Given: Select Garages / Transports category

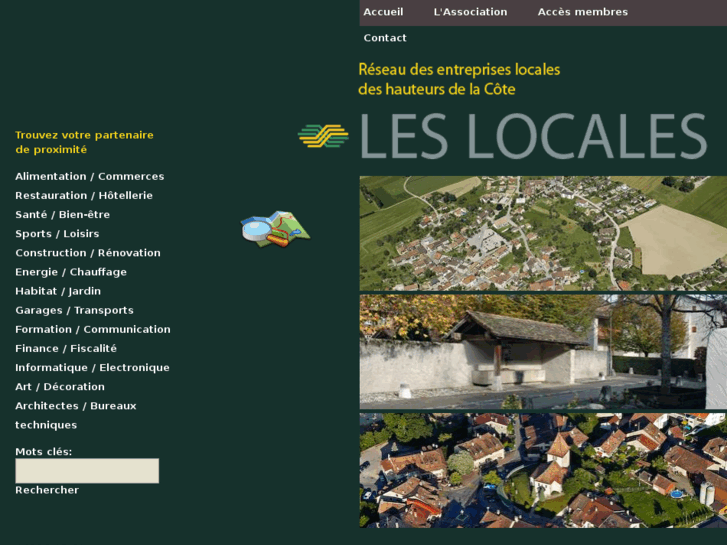Looking at the screenshot, I should coord(74,310).
